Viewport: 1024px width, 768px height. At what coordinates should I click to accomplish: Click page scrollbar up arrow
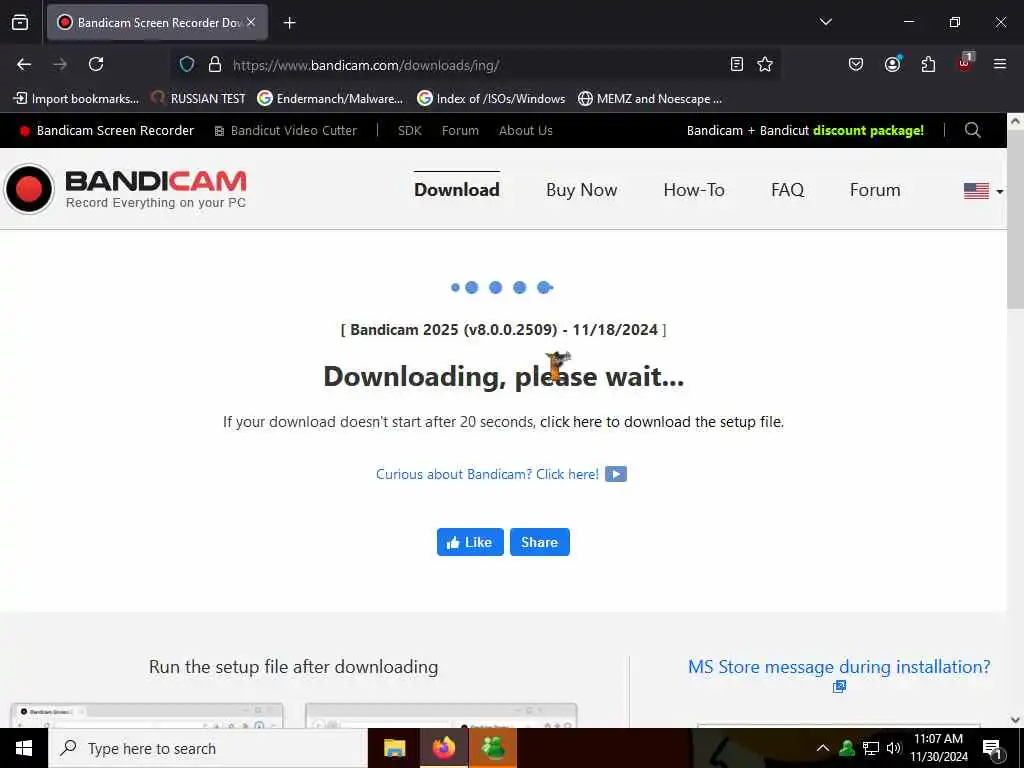(x=1015, y=121)
